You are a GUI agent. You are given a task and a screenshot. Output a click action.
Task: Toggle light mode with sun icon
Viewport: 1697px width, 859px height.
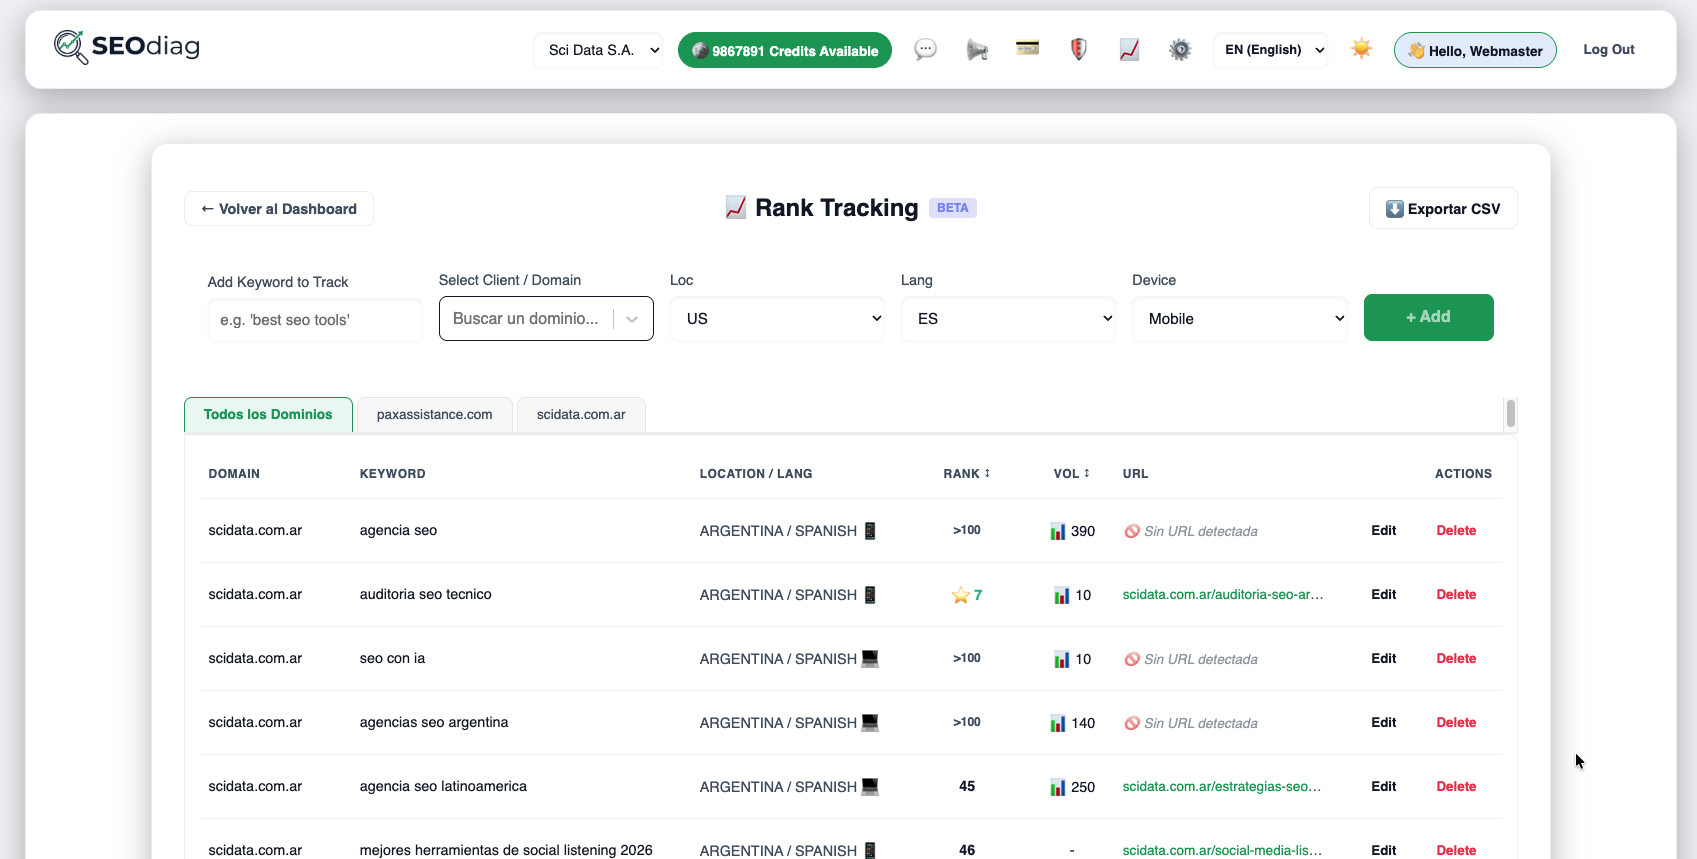coord(1362,48)
